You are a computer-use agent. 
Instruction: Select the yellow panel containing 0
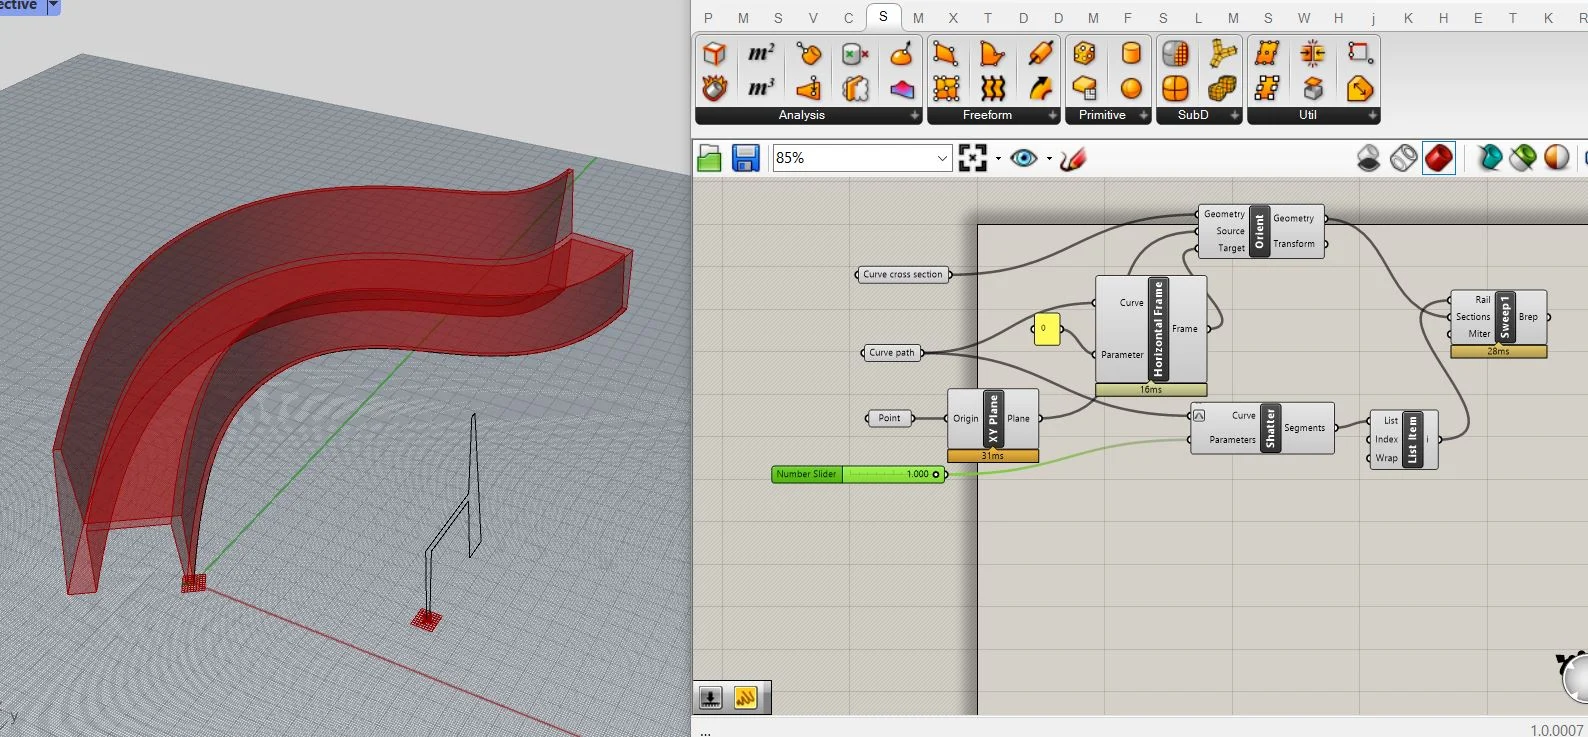(x=1046, y=329)
